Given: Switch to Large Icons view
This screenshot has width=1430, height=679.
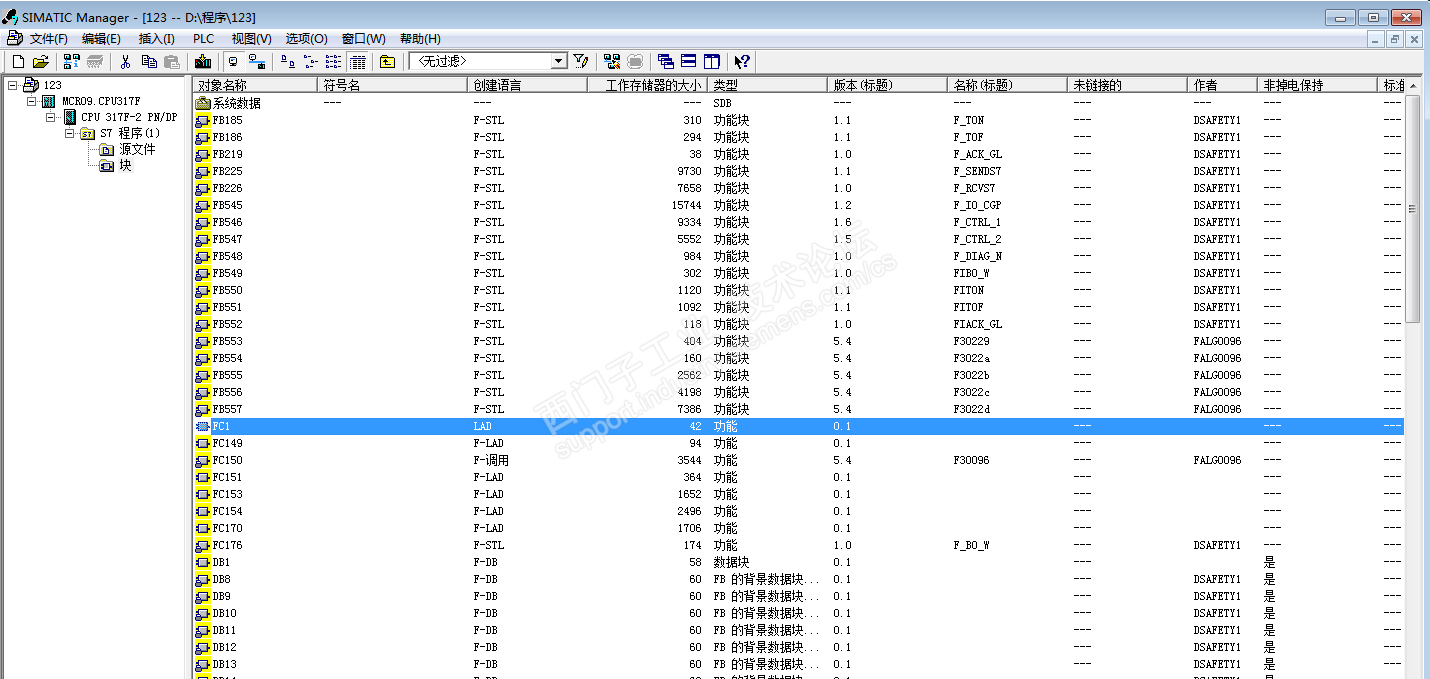Looking at the screenshot, I should click(x=287, y=61).
